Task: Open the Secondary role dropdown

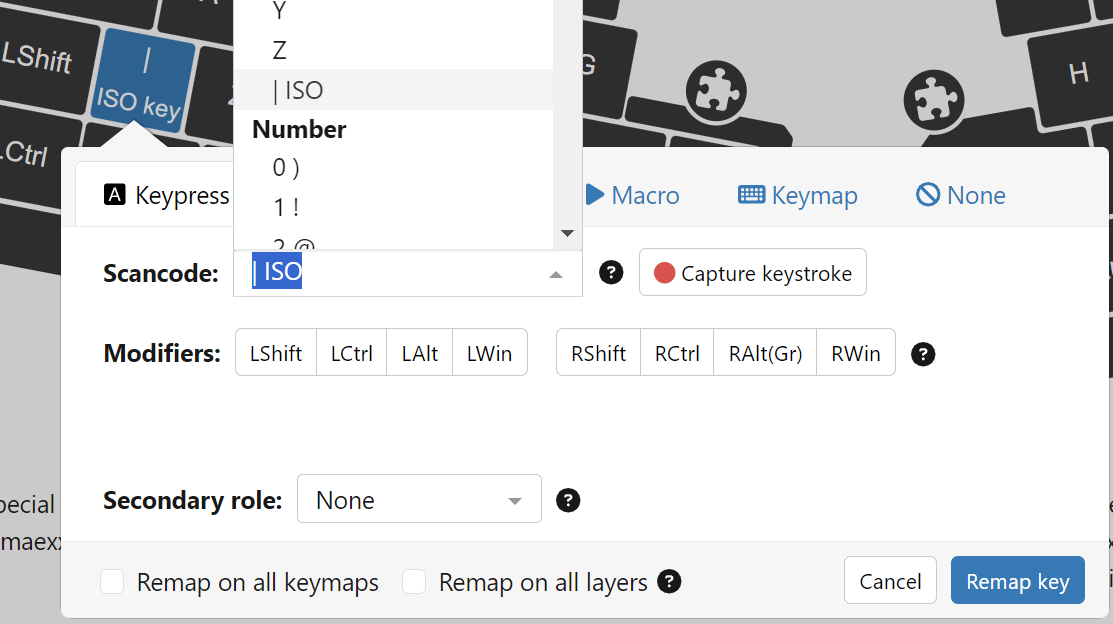Action: (419, 499)
